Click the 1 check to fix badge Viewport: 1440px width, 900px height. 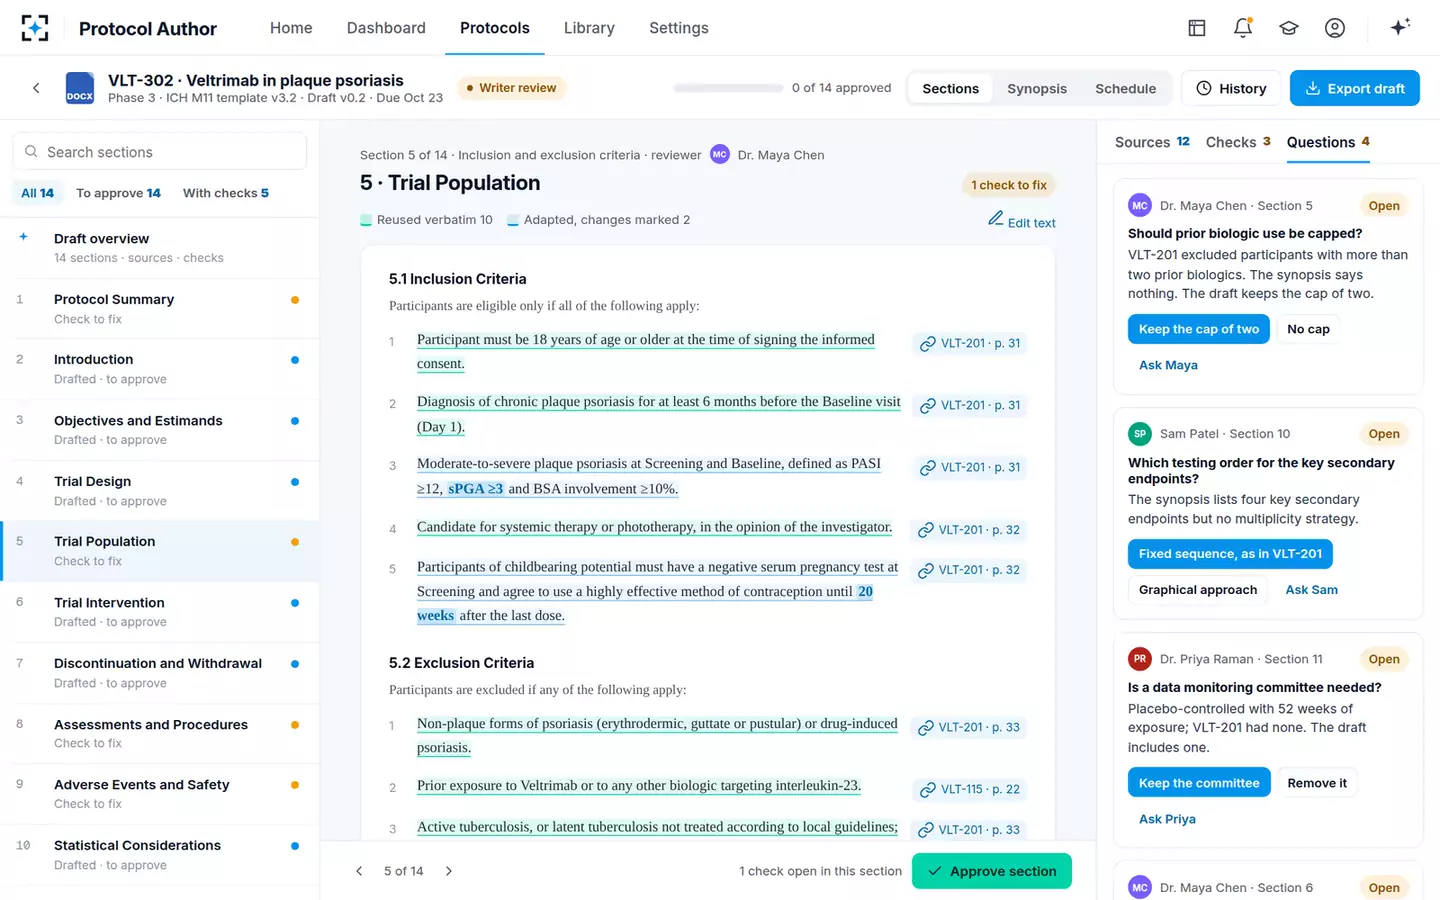tap(1009, 185)
